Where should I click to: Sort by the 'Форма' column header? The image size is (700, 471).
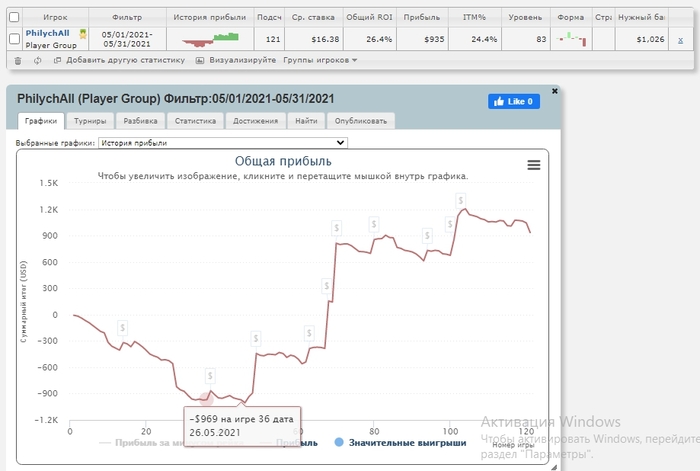pos(571,17)
